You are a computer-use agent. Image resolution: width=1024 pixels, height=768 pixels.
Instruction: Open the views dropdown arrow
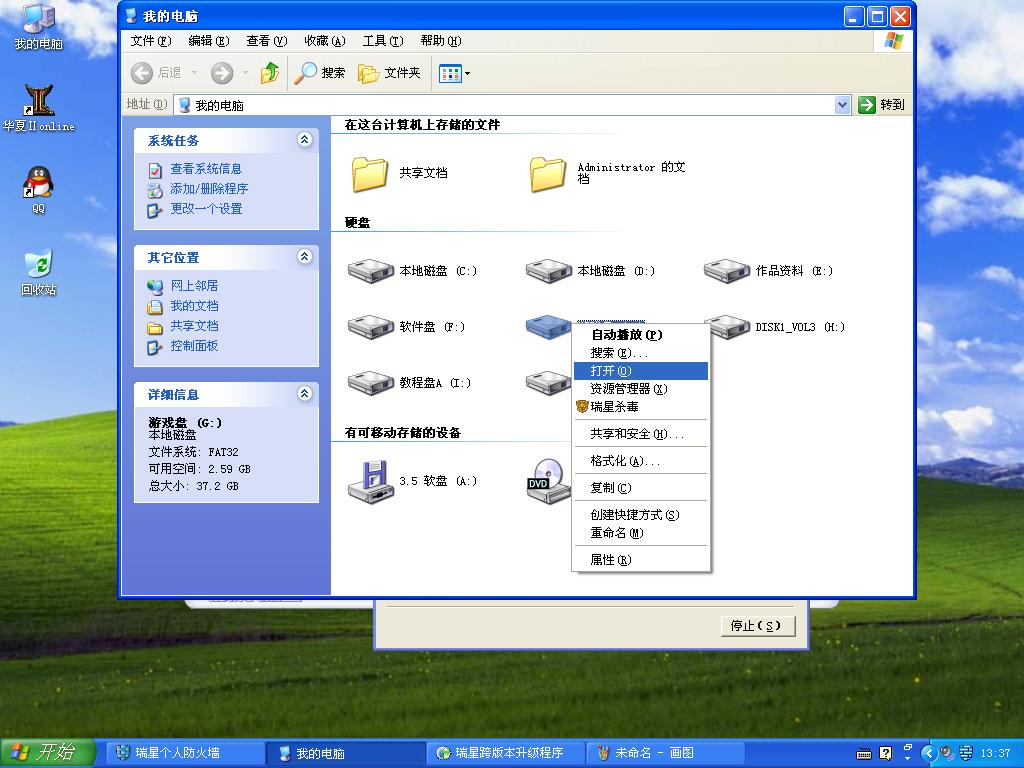click(468, 73)
